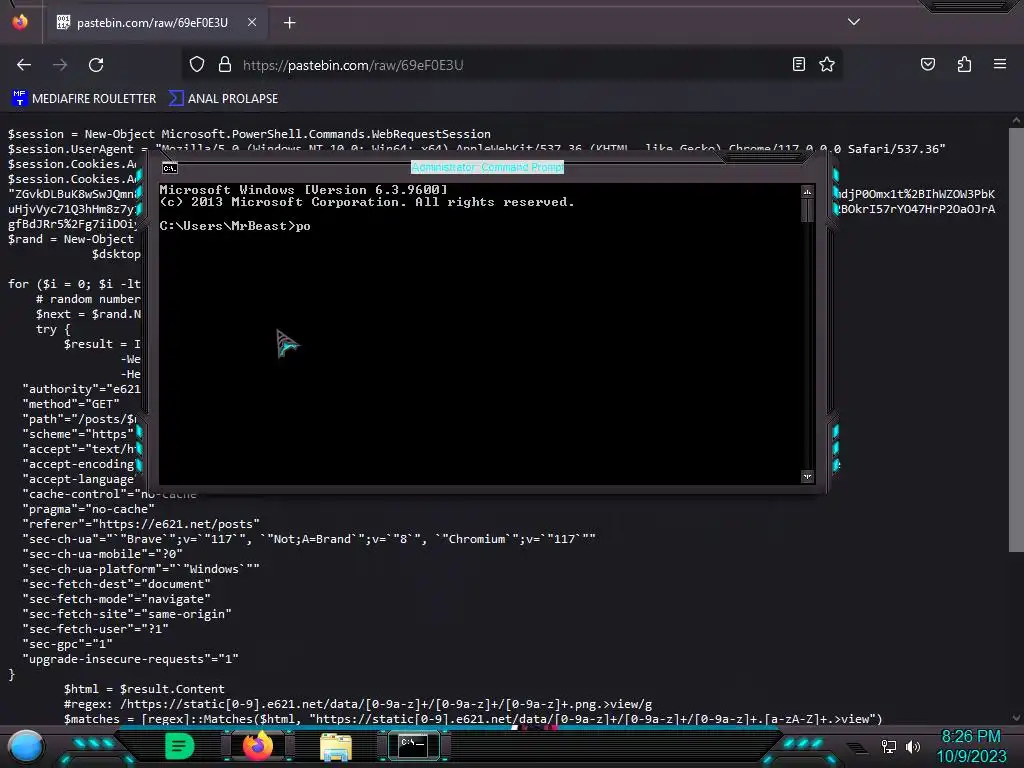
Task: Click 'Microsoft Windows [Version 6.3.9600]' text
Action: [304, 190]
